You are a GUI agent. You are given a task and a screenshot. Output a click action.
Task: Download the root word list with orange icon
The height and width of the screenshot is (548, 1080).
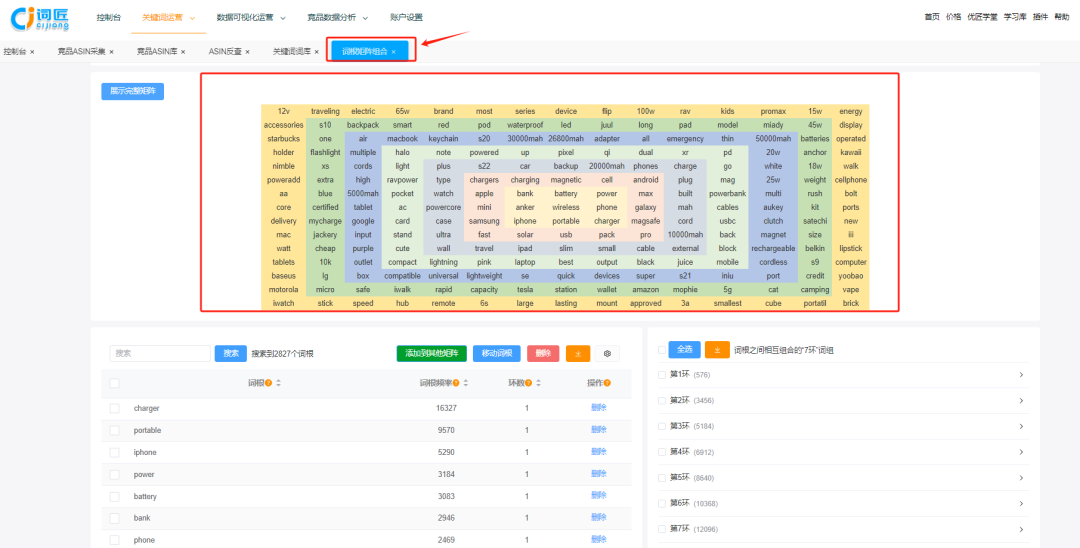578,353
